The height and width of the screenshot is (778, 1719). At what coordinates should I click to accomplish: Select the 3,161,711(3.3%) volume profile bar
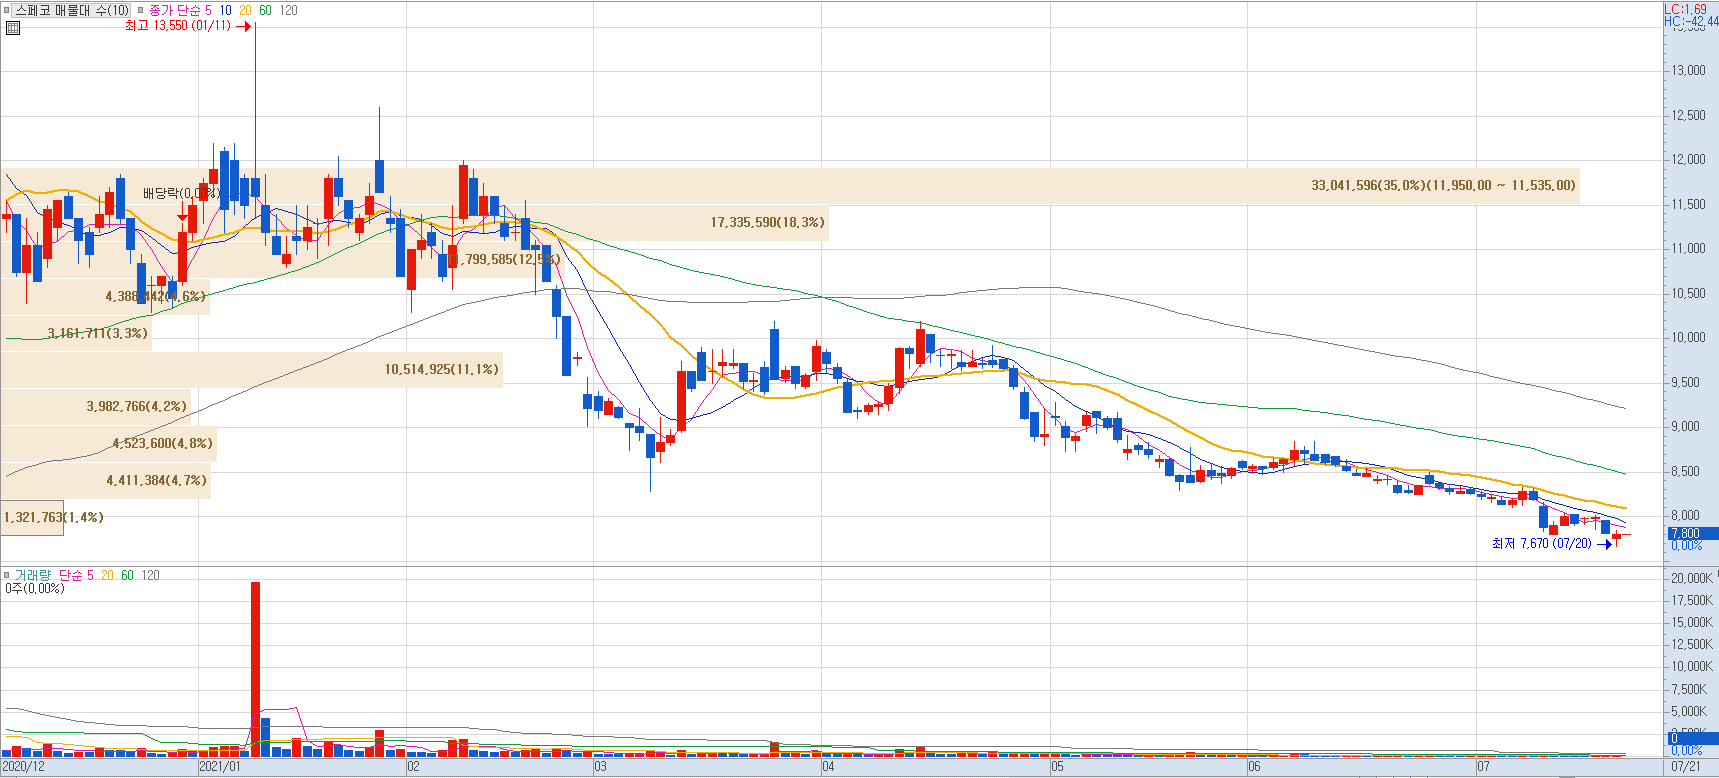(x=76, y=333)
